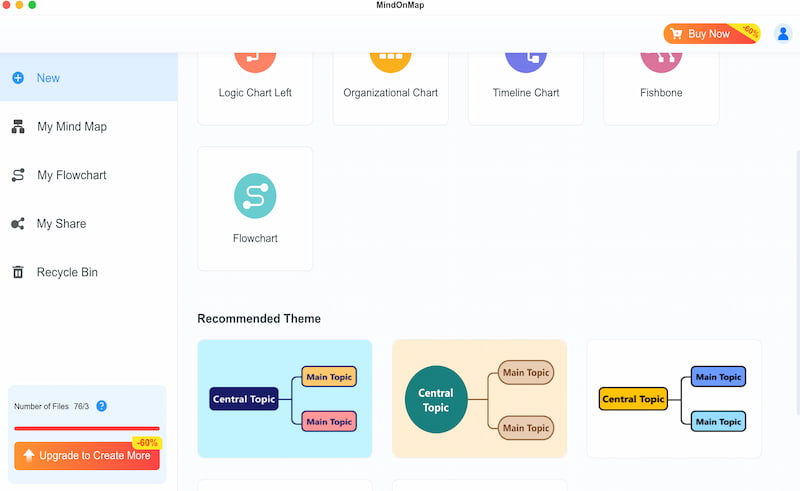Viewport: 800px width, 491px height.
Task: Open the user account avatar icon
Action: tap(783, 34)
